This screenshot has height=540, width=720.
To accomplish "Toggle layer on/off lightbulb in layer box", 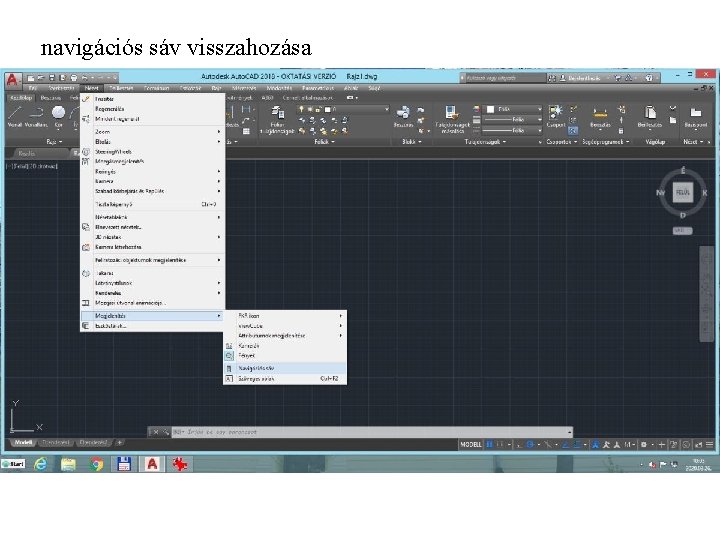I will [x=301, y=109].
